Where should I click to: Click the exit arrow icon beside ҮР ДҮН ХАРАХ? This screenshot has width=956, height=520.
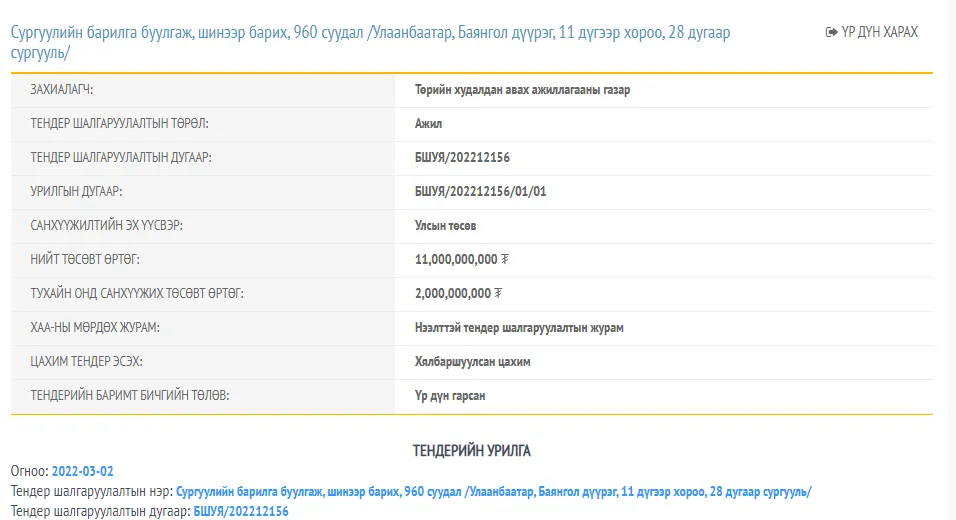pos(831,32)
